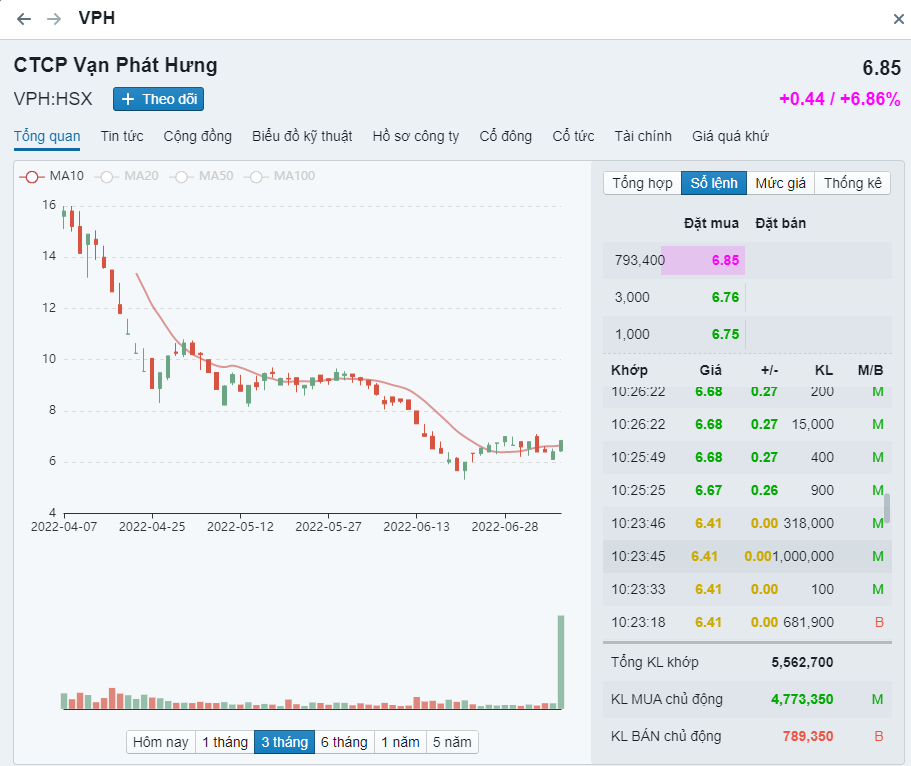The height and width of the screenshot is (766, 911).
Task: Enable the MA20 moving average line
Action: (127, 176)
